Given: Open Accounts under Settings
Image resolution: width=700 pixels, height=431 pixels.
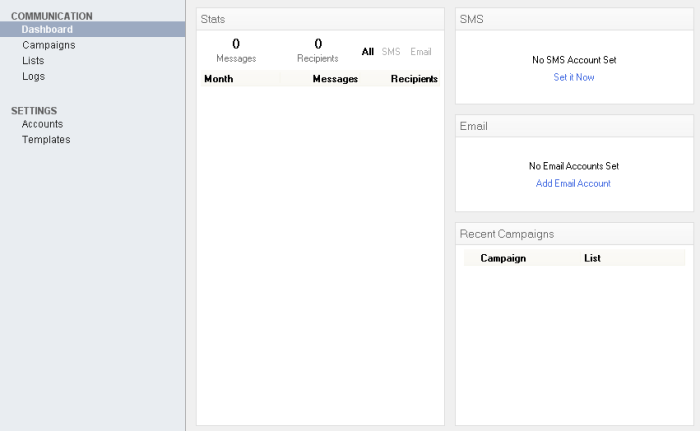Looking at the screenshot, I should click(42, 124).
